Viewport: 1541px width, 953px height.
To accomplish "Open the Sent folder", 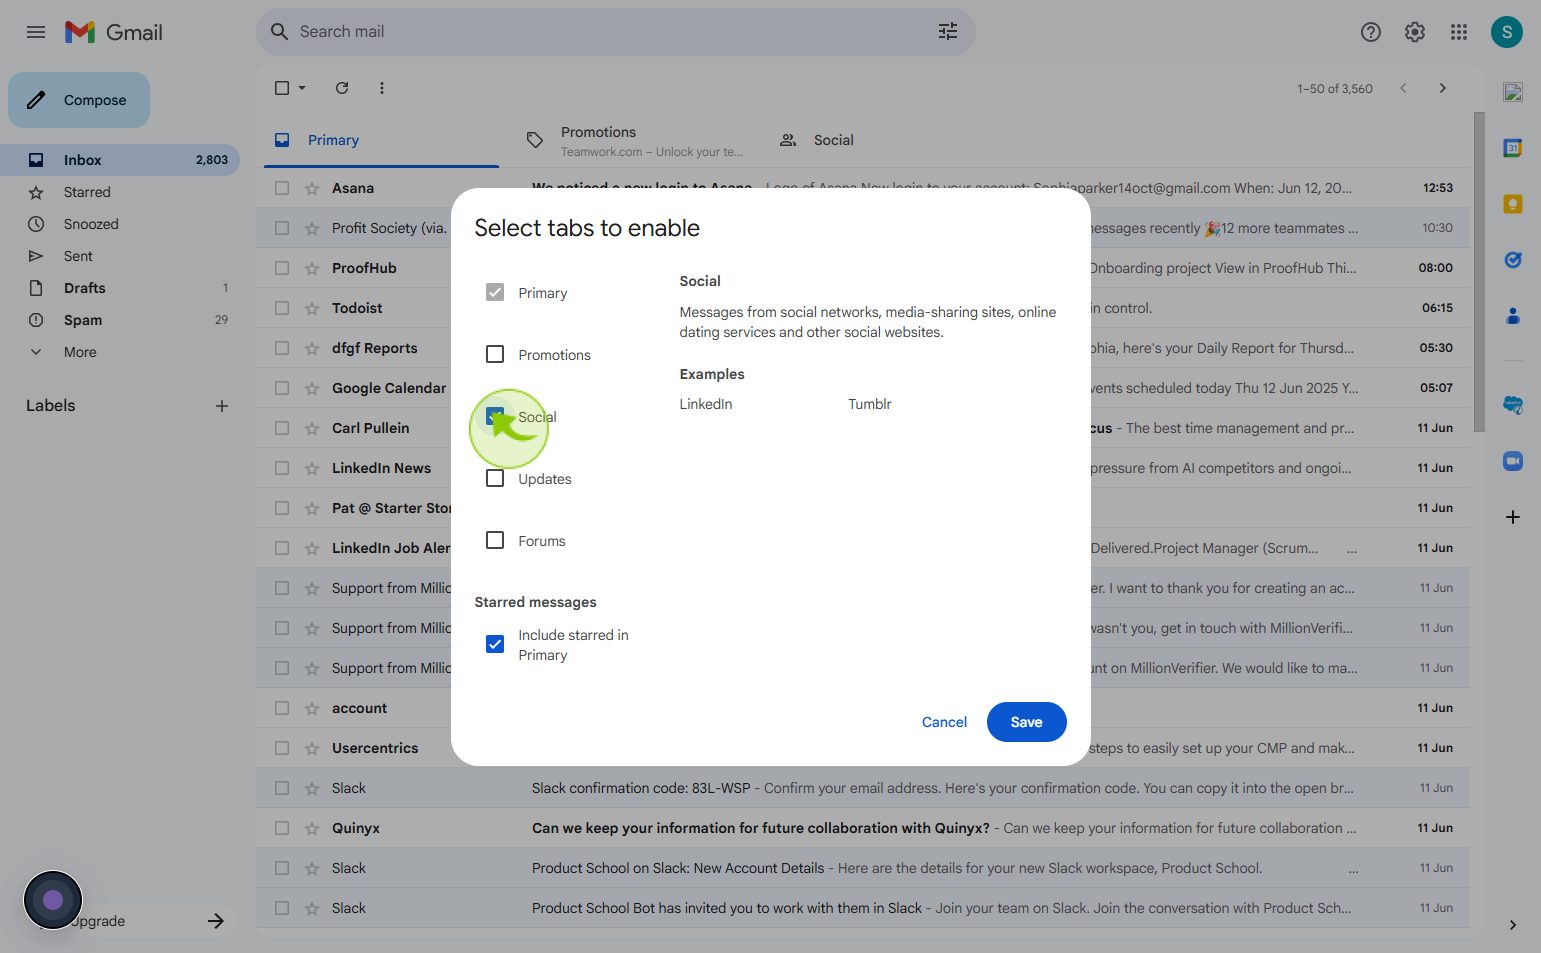I will point(120,256).
